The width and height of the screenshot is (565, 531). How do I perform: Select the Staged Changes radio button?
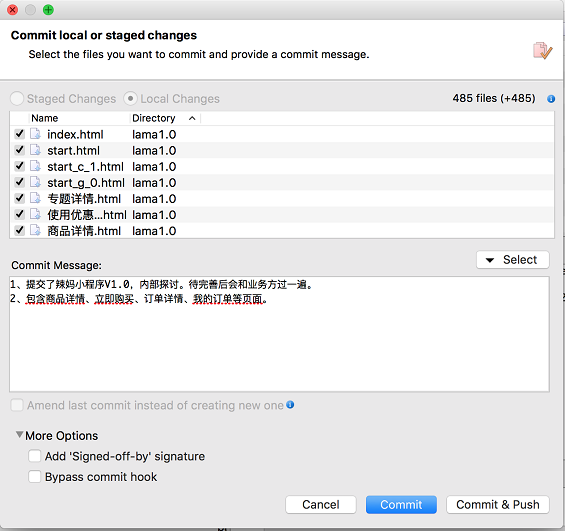tap(17, 98)
